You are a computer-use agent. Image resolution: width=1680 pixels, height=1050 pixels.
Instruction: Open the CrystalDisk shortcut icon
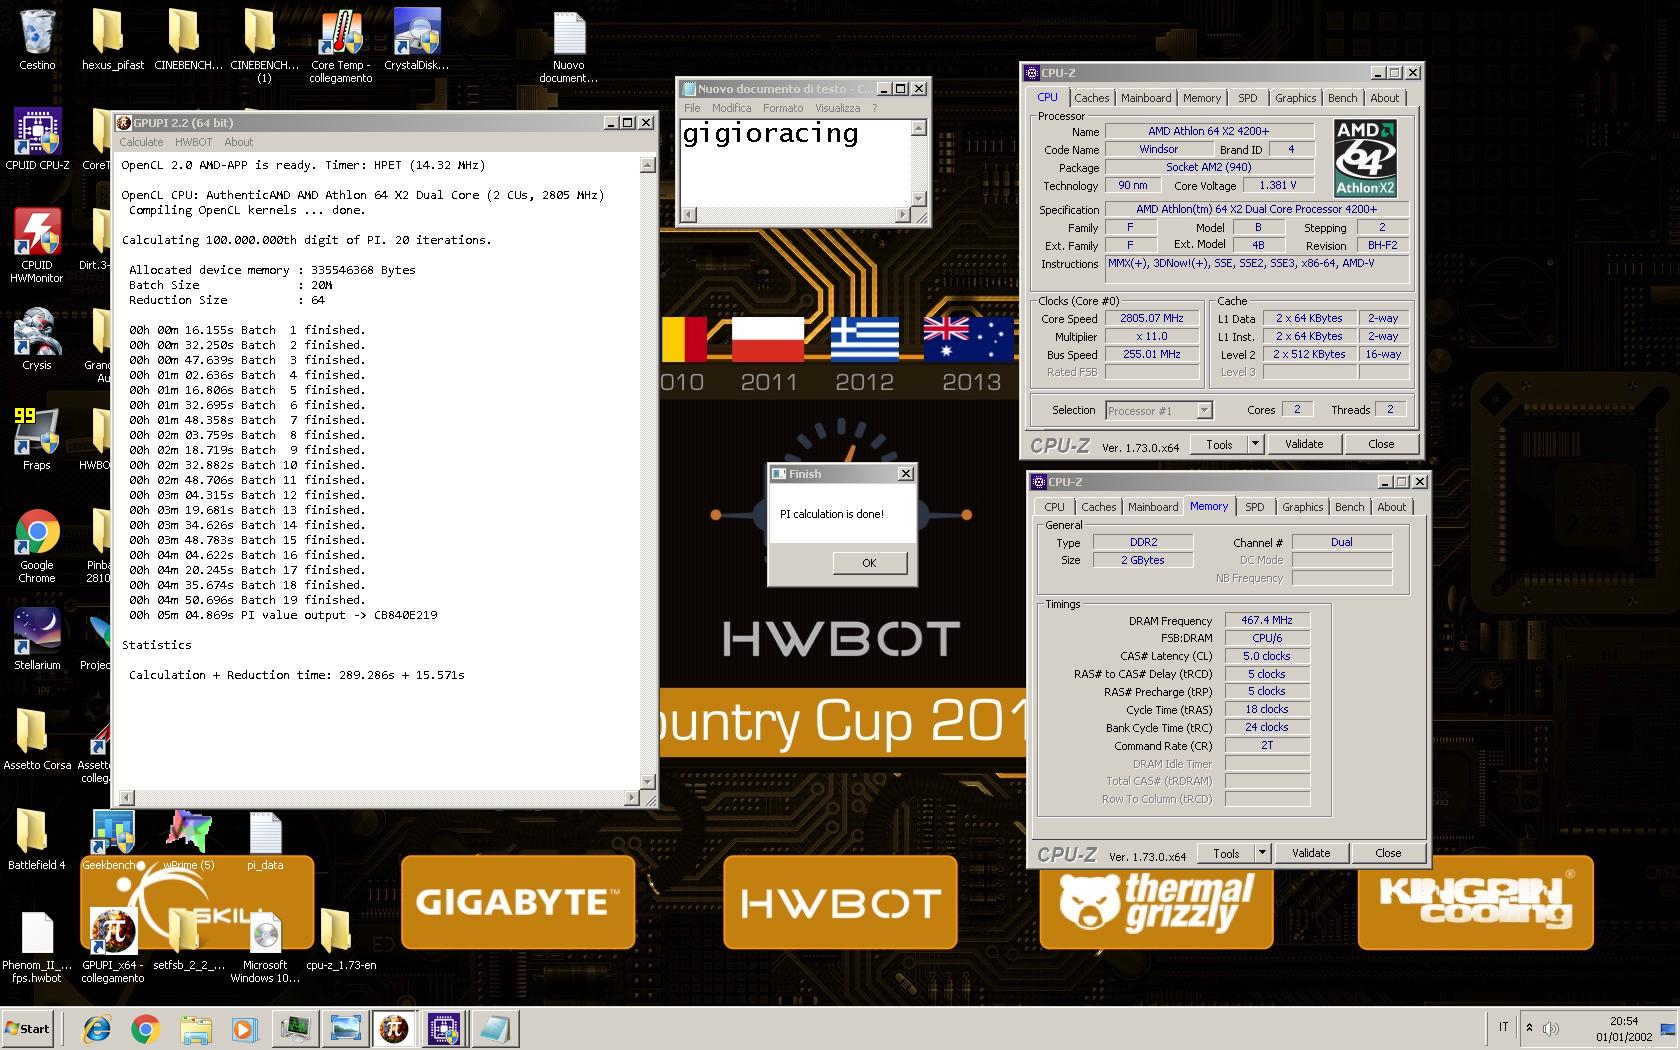(416, 40)
